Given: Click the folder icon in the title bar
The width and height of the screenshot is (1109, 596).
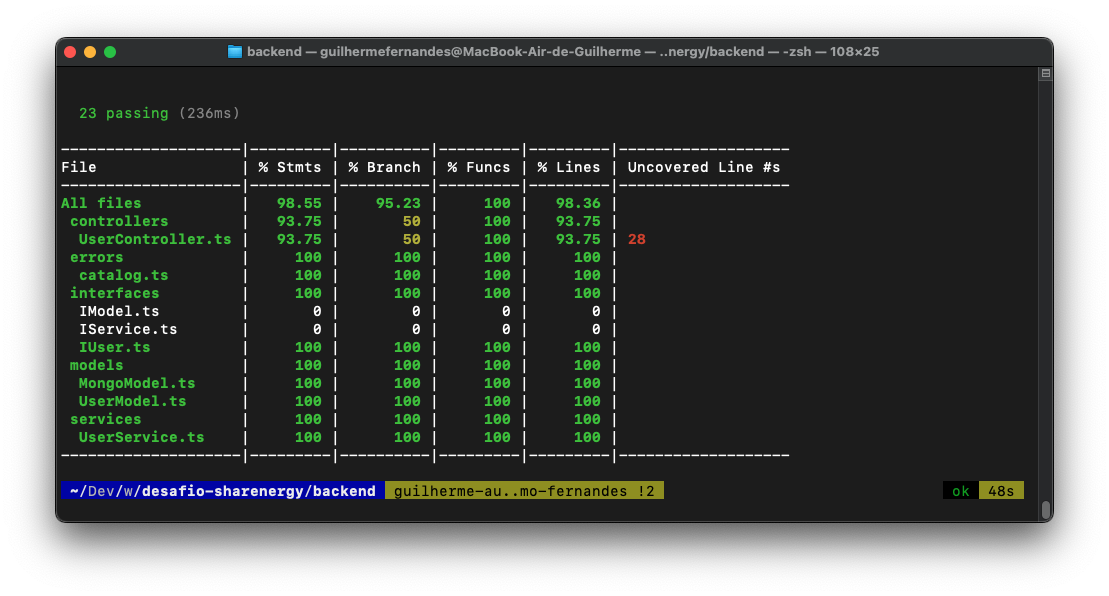Looking at the screenshot, I should coord(235,52).
